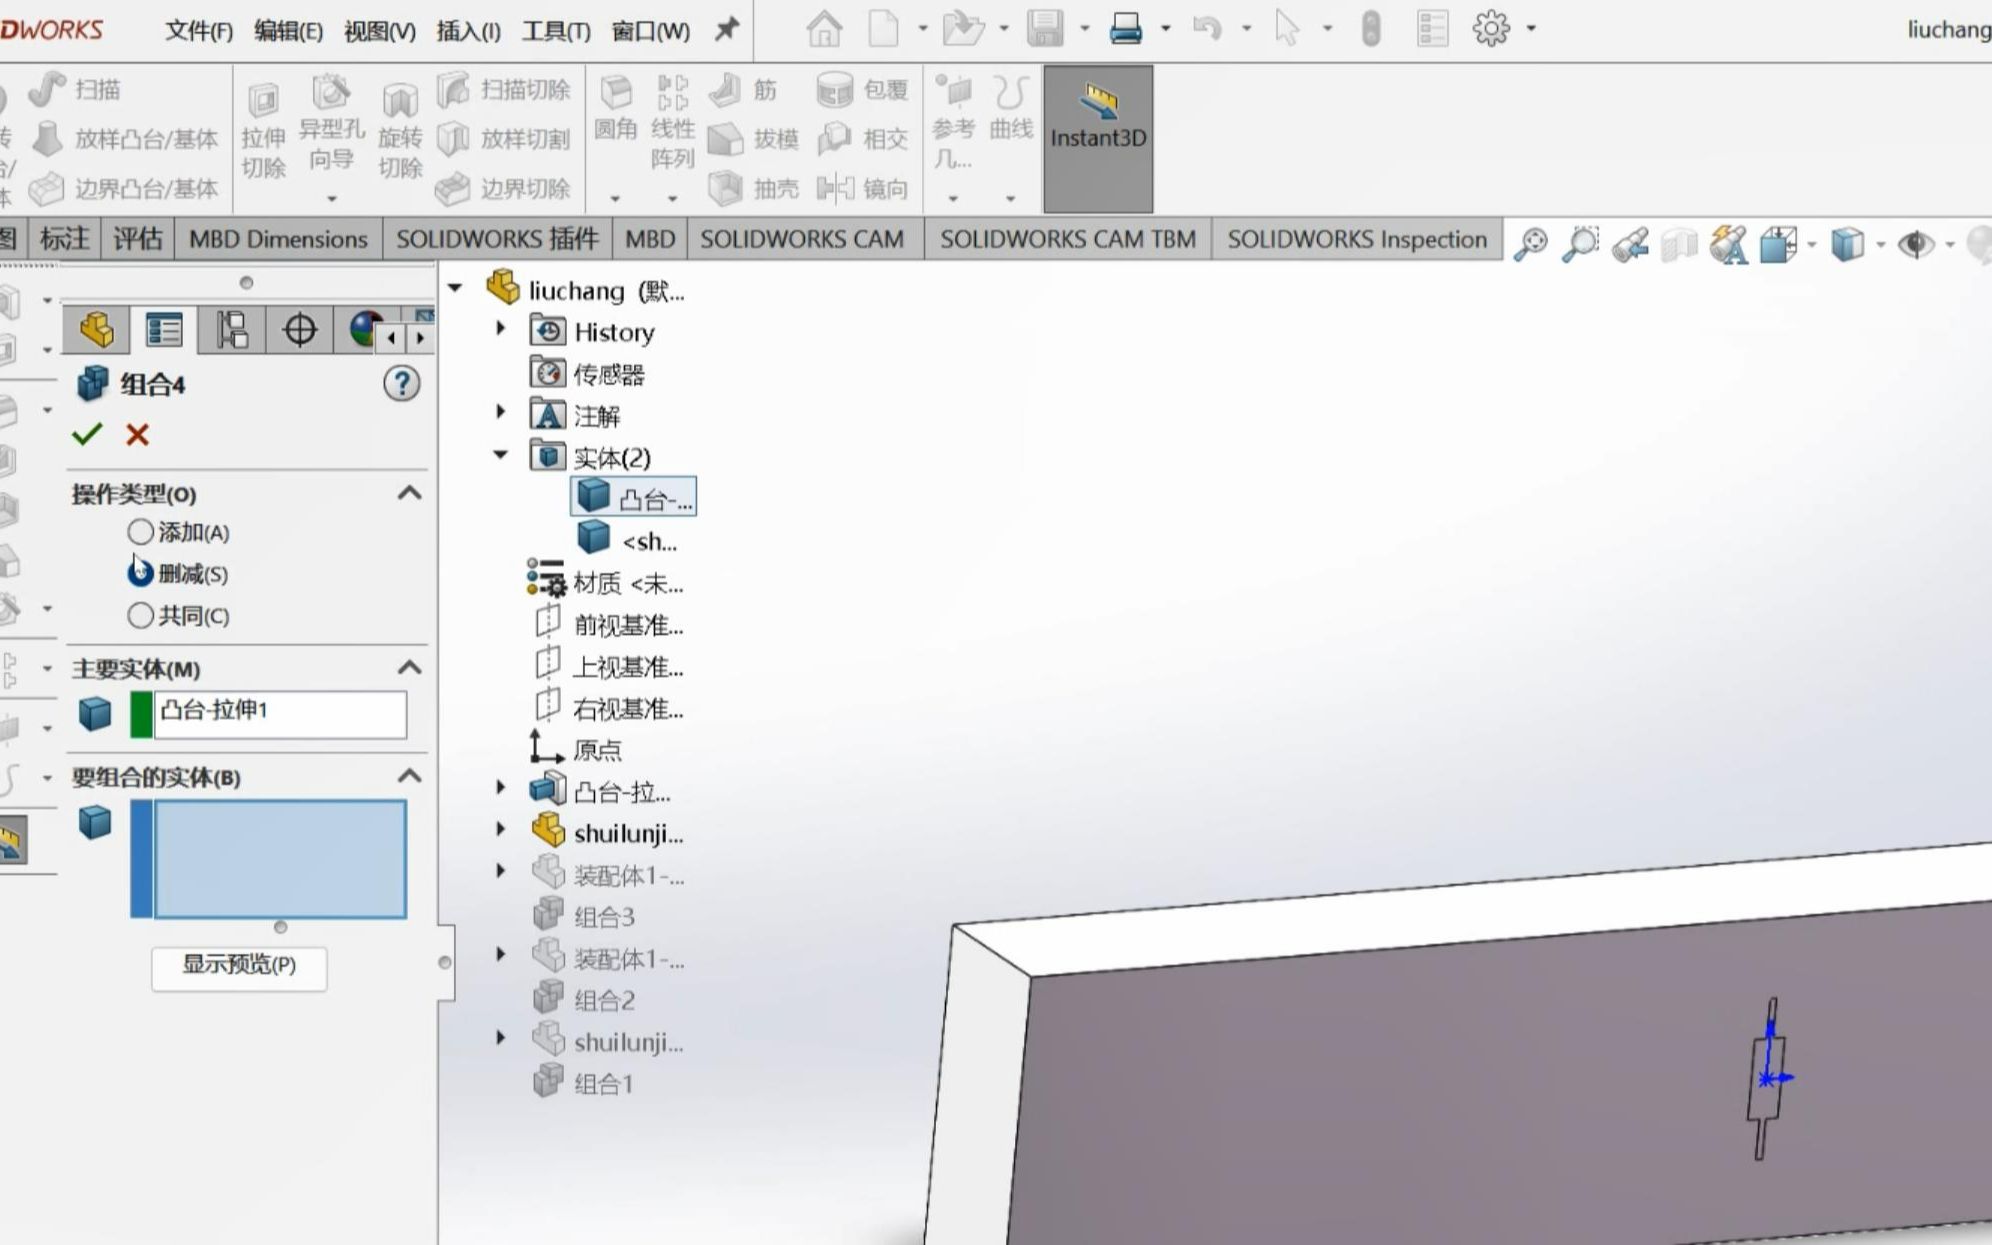Select 删减 operation type radio button

point(139,572)
